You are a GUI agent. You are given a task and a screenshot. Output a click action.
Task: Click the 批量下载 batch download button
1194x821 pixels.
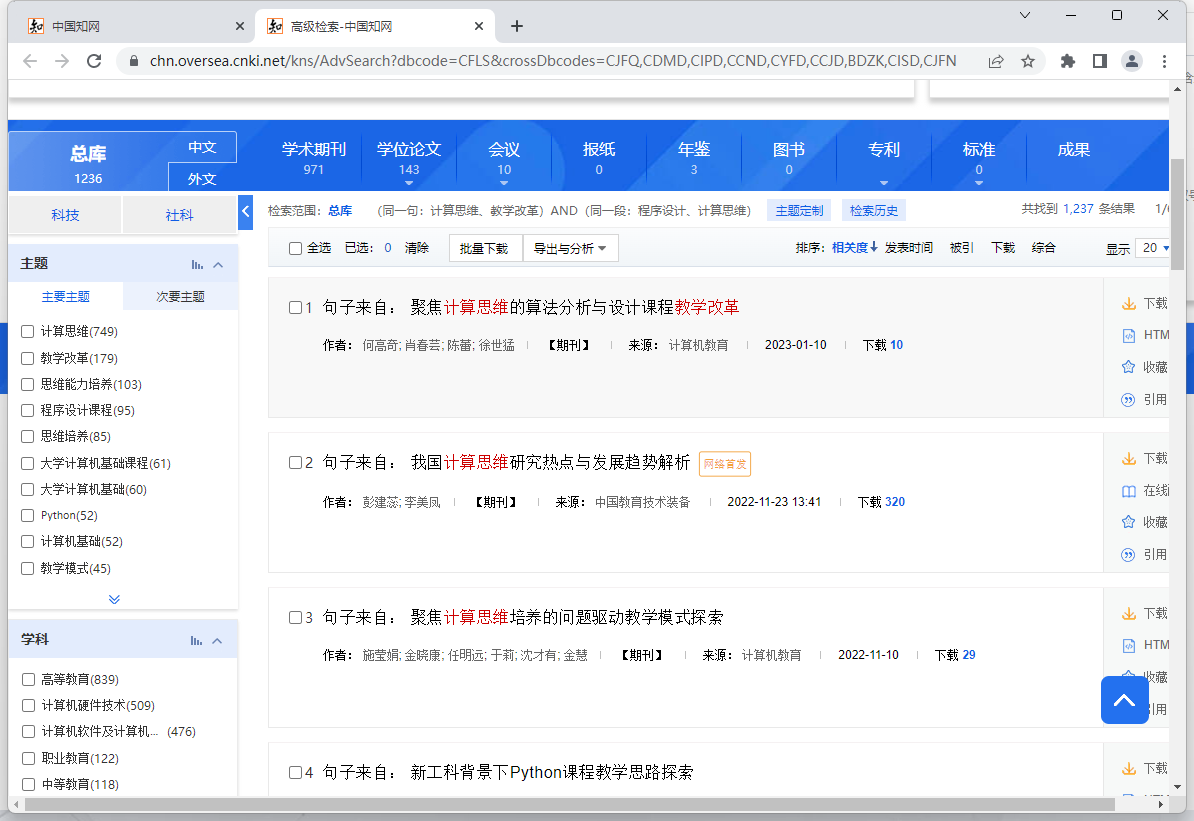point(485,247)
